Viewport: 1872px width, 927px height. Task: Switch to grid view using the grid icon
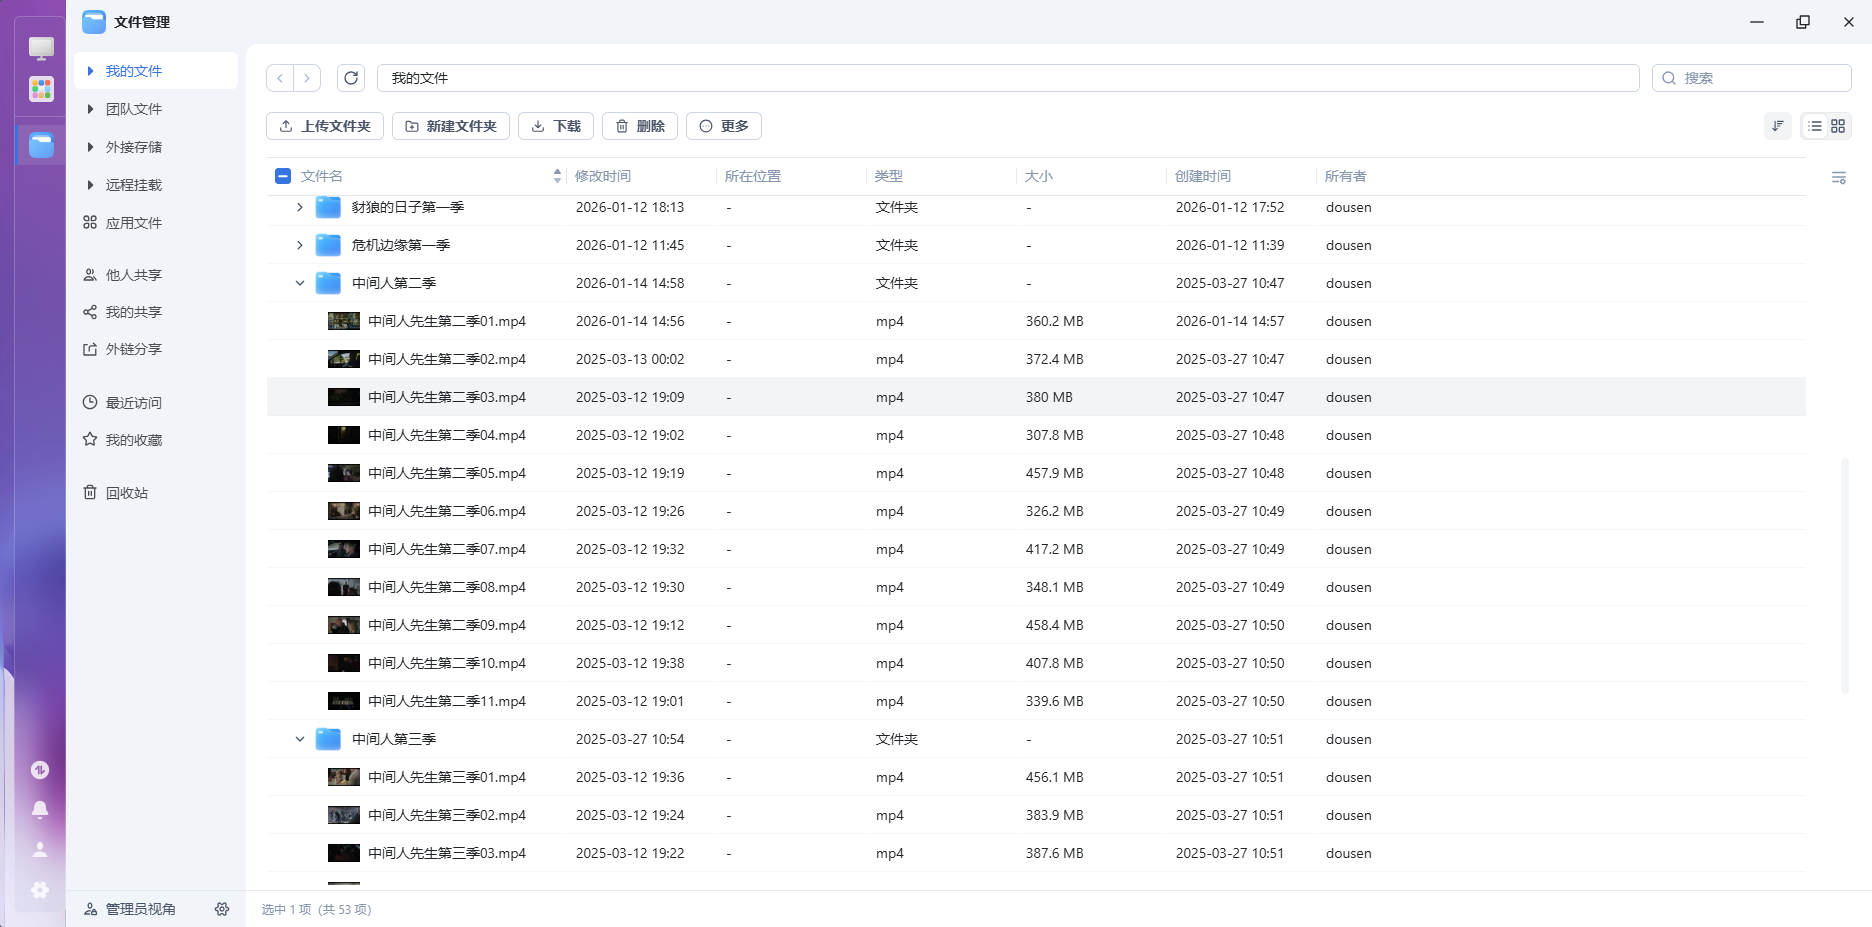1838,126
